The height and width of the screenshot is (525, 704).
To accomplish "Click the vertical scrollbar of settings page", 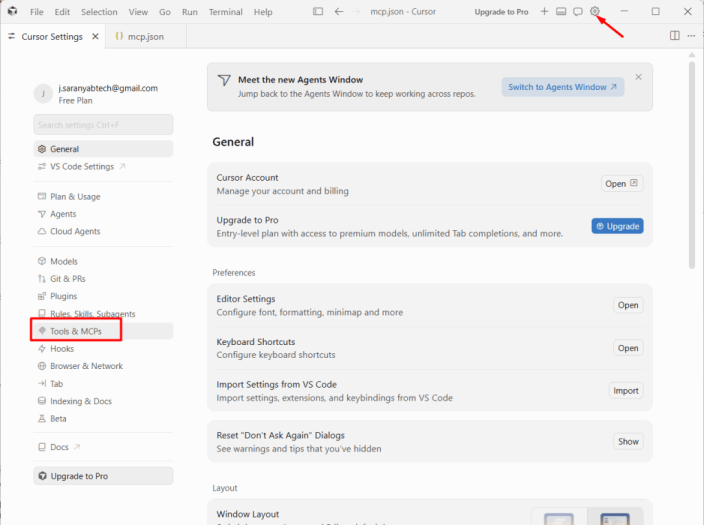I will pyautogui.click(x=691, y=165).
